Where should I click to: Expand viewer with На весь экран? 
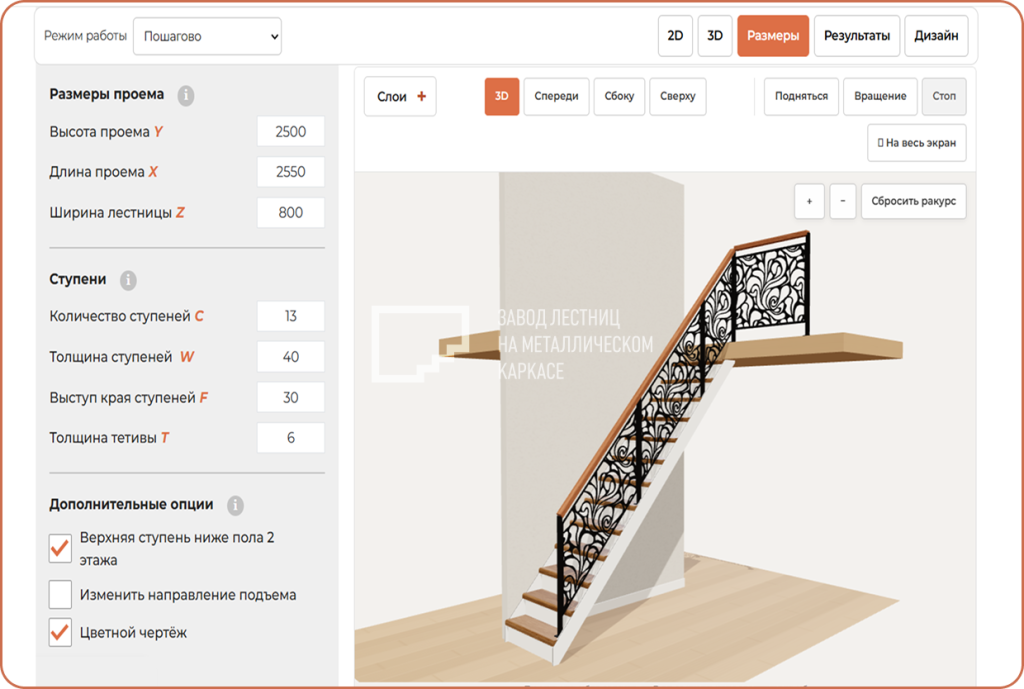(917, 142)
